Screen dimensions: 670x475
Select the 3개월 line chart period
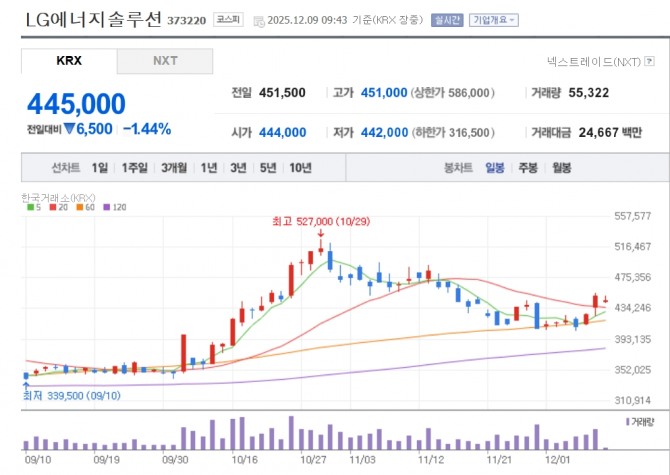pyautogui.click(x=174, y=168)
